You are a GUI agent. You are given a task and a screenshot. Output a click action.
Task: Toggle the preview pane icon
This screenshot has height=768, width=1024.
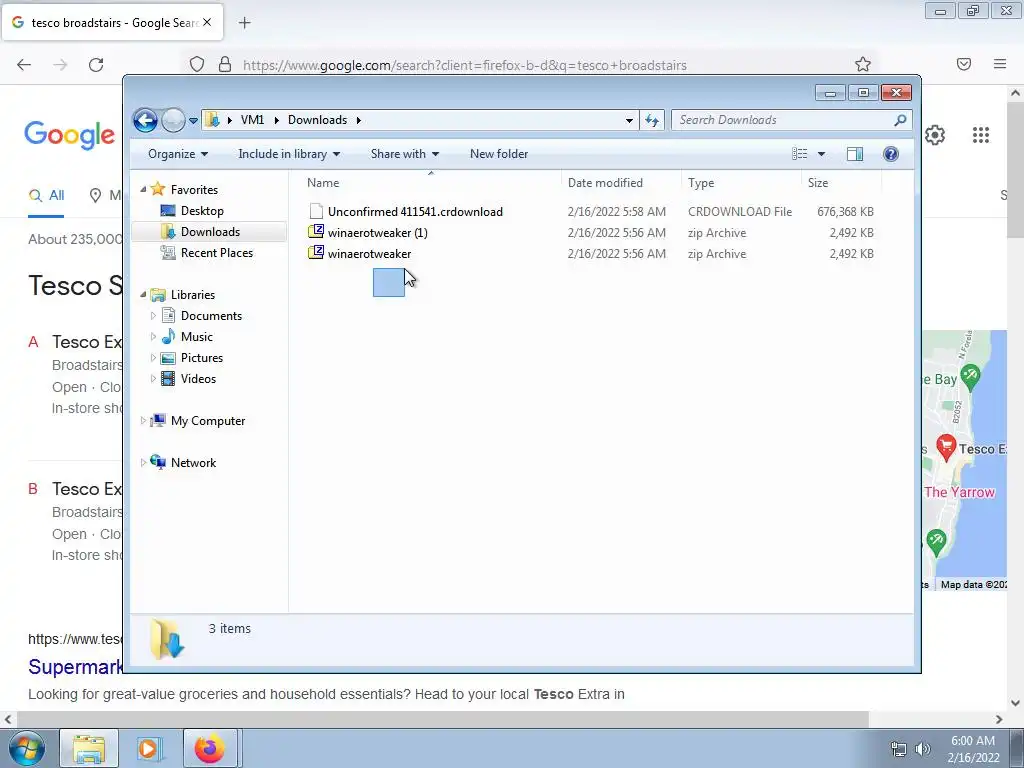854,154
